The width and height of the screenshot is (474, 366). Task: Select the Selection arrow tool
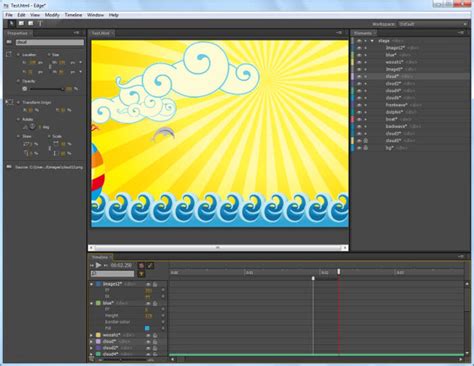[x=12, y=23]
